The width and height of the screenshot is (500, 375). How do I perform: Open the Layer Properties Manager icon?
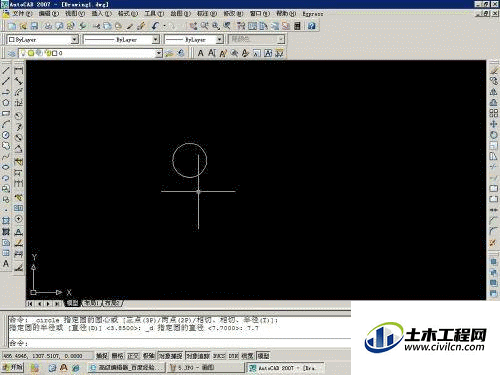[12, 53]
